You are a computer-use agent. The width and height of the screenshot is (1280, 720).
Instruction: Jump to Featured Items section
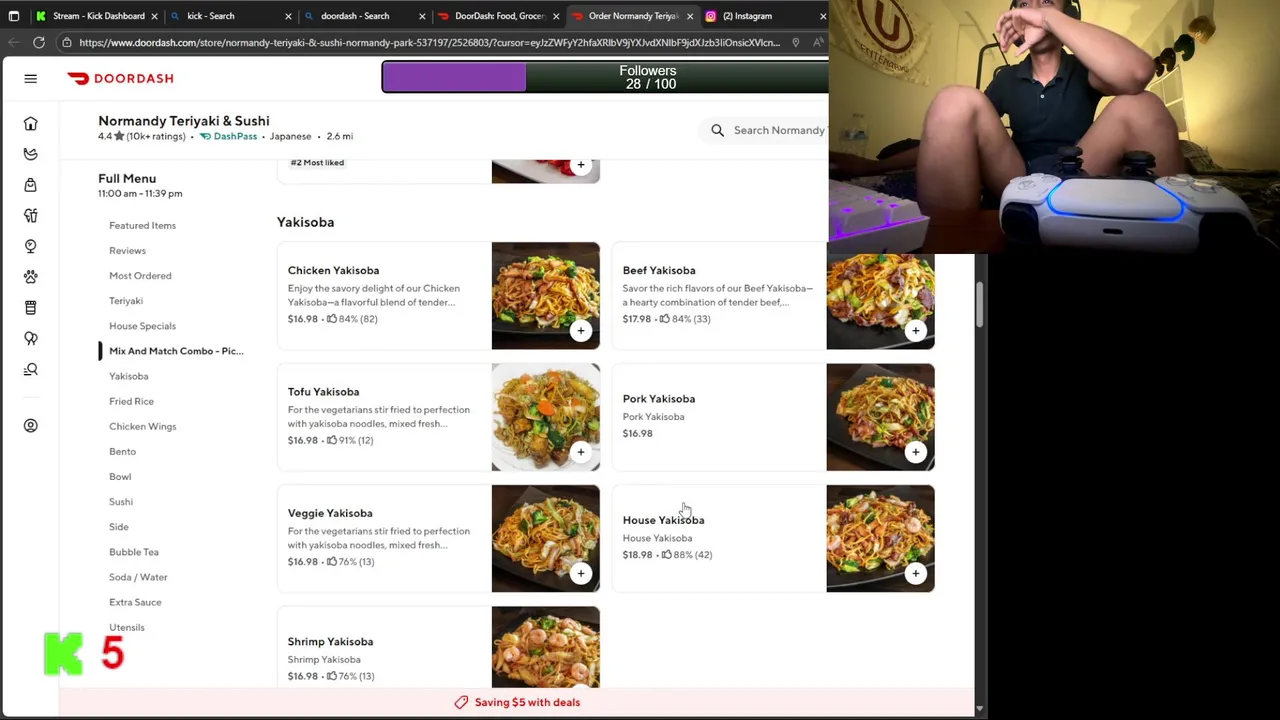(142, 226)
